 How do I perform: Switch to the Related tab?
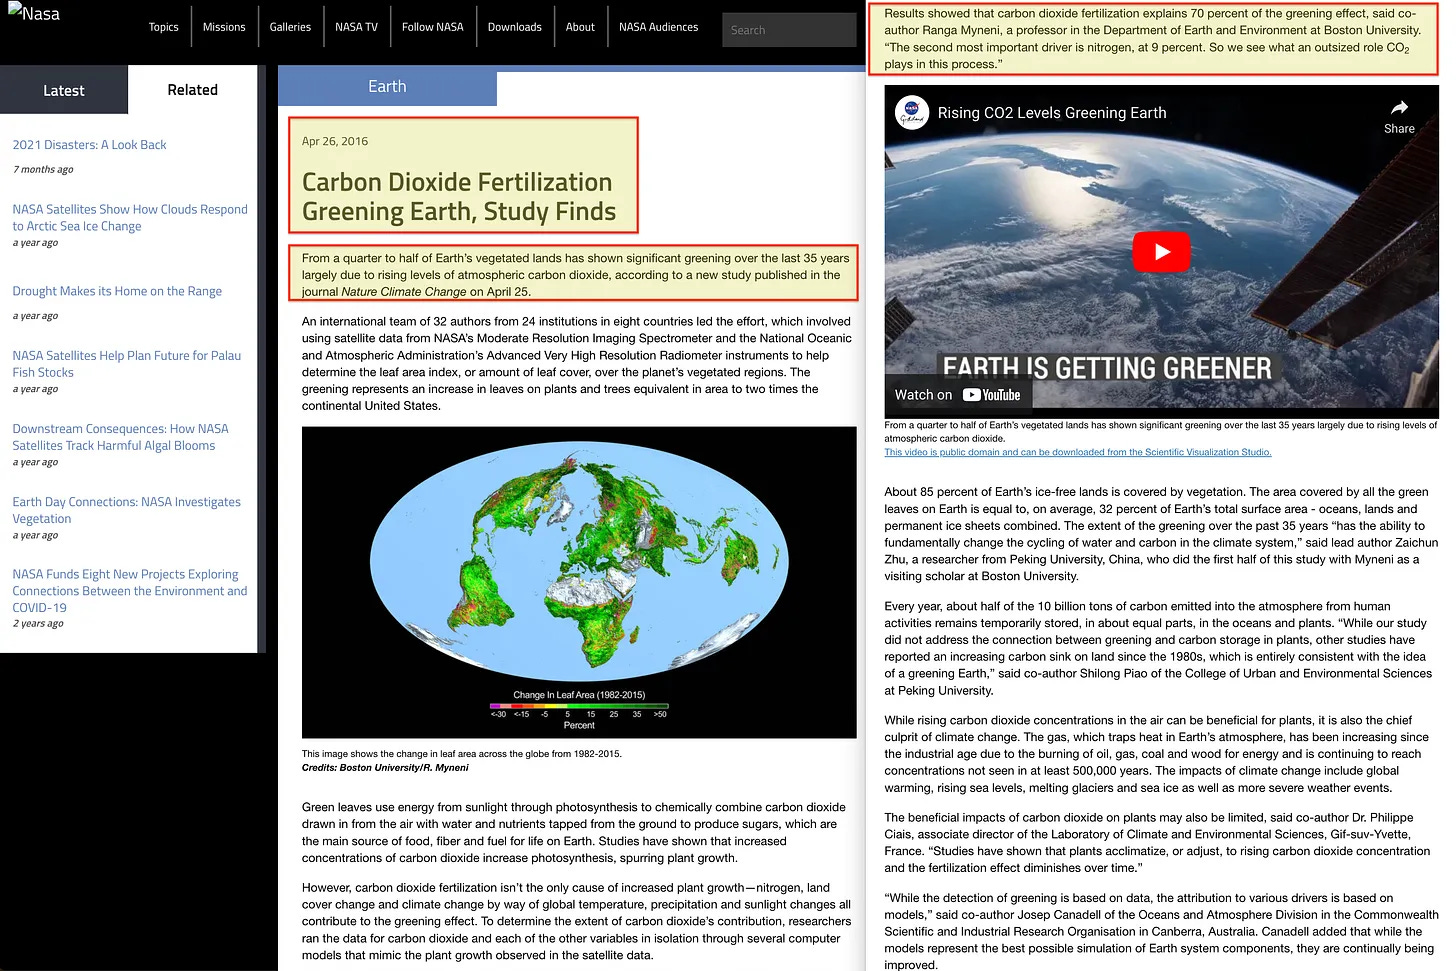coord(193,90)
